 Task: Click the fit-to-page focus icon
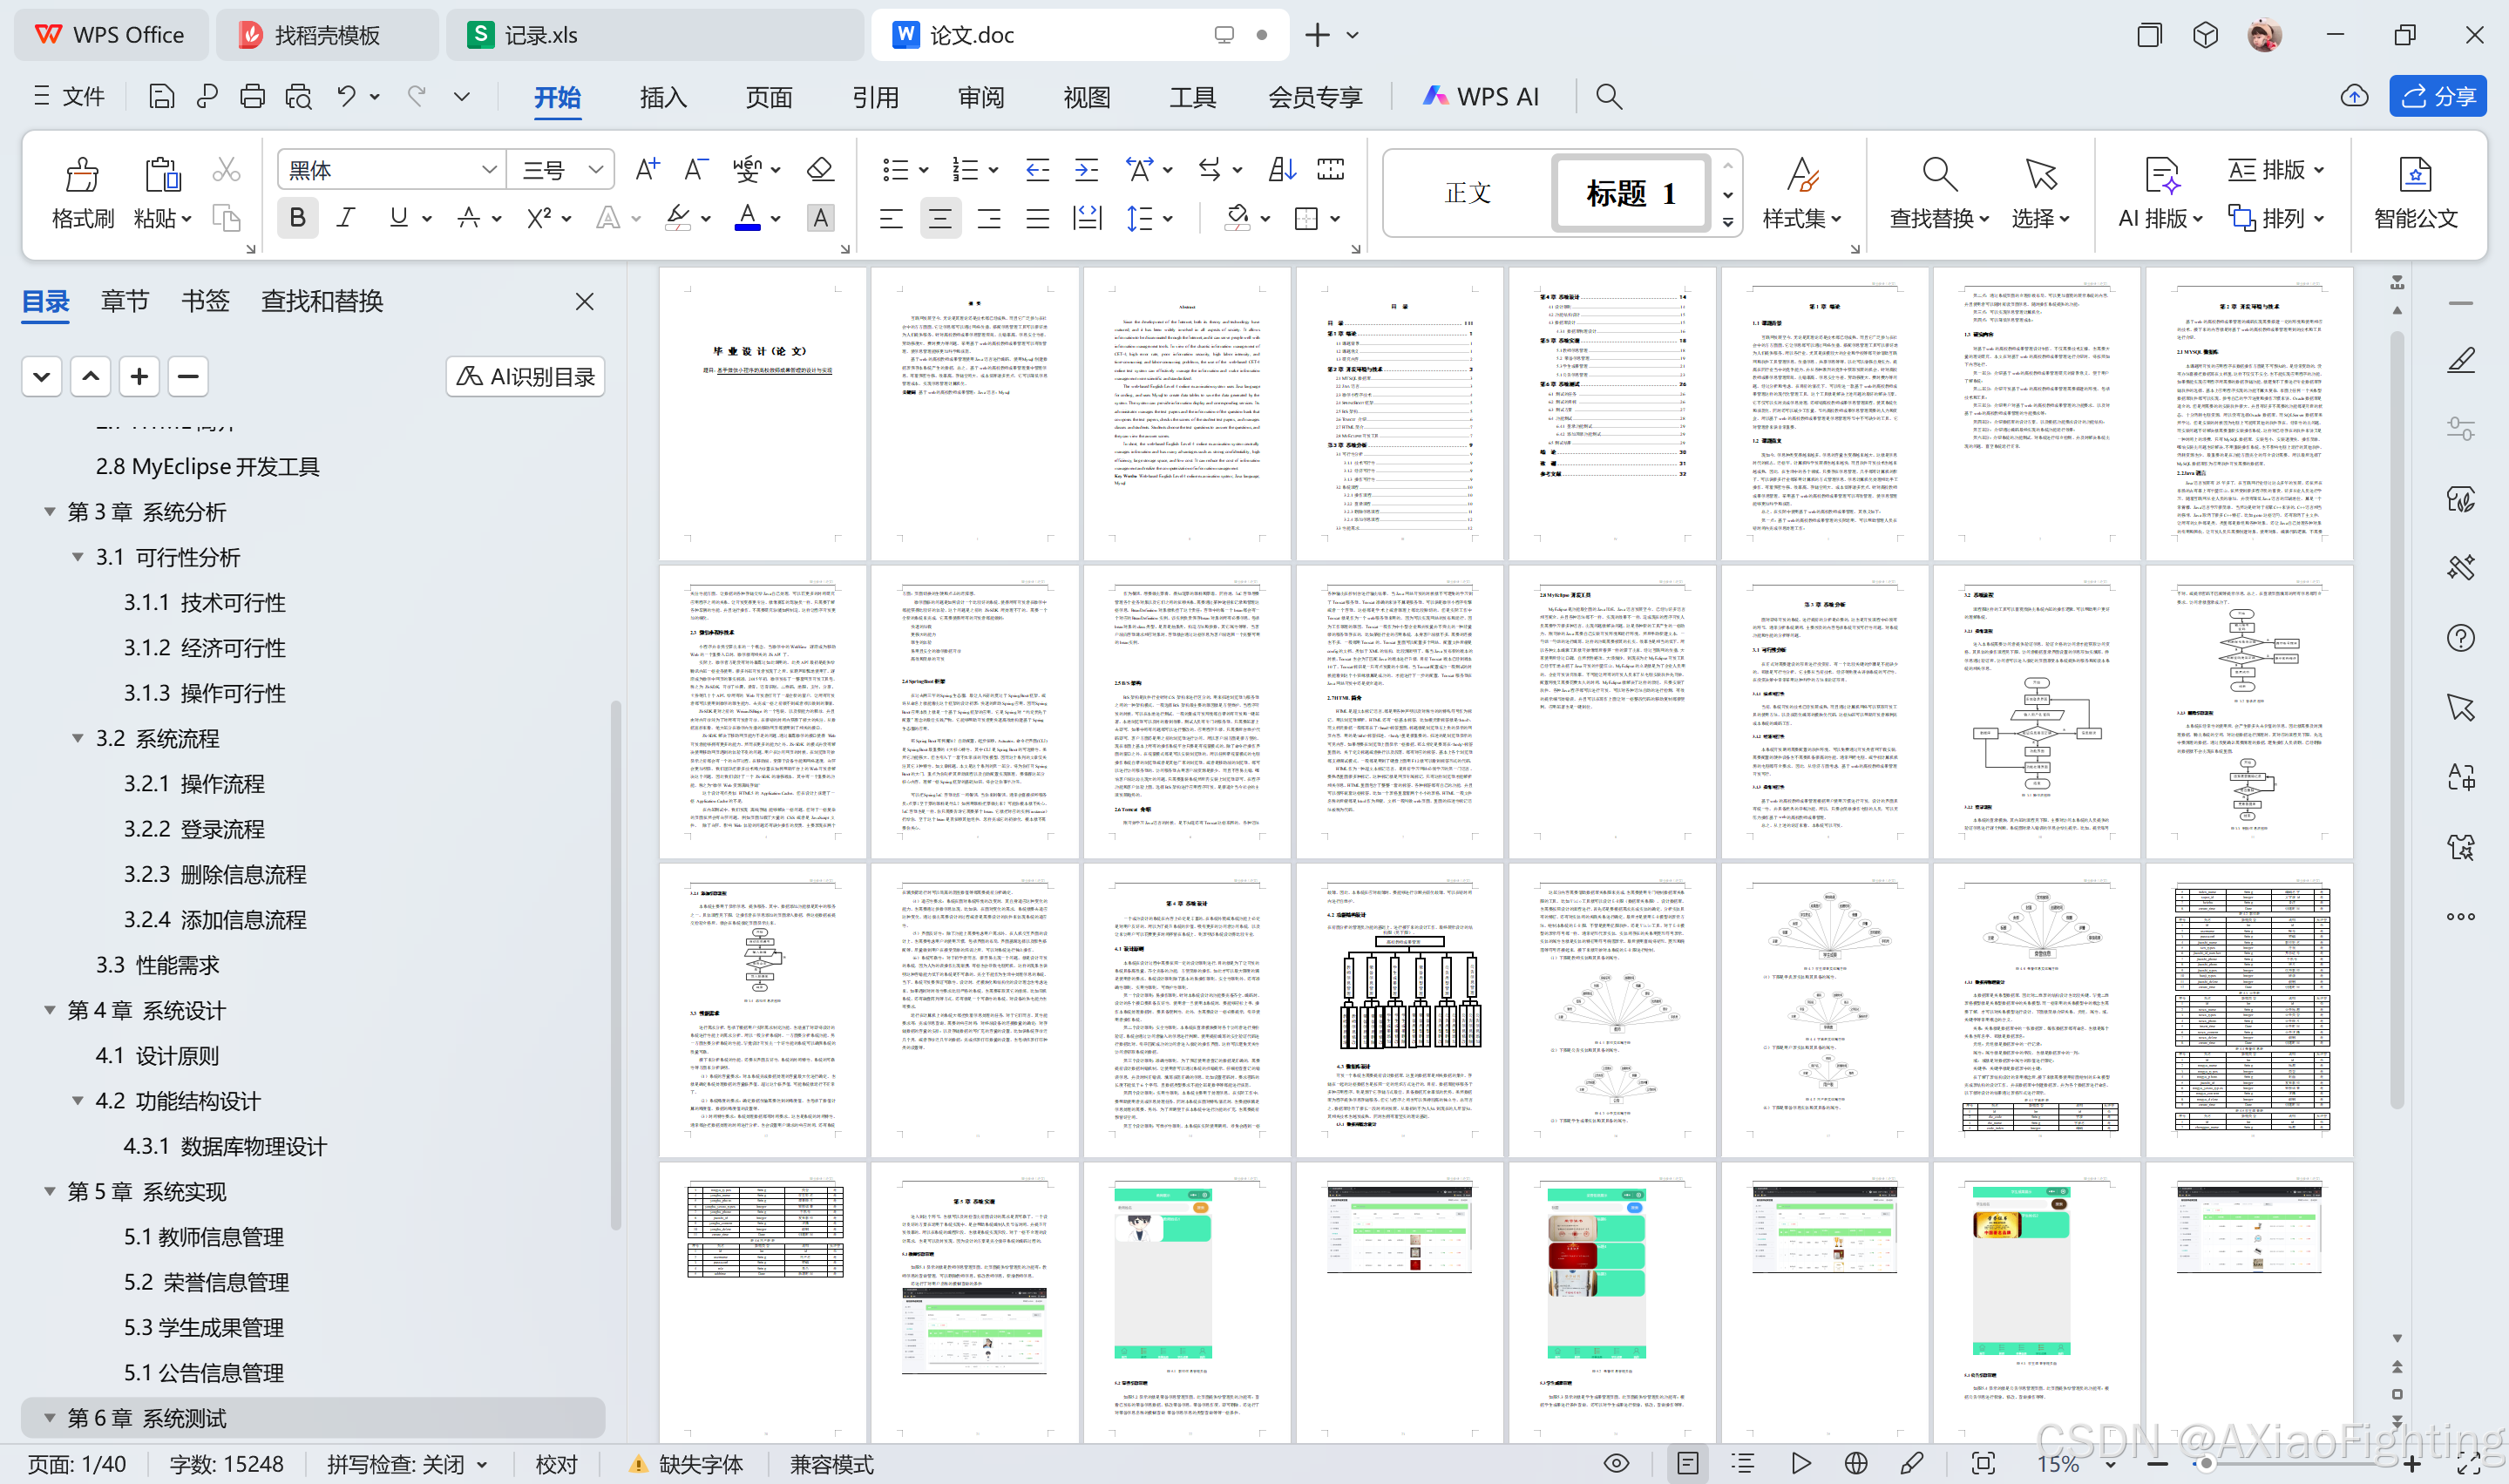pos(1983,1464)
